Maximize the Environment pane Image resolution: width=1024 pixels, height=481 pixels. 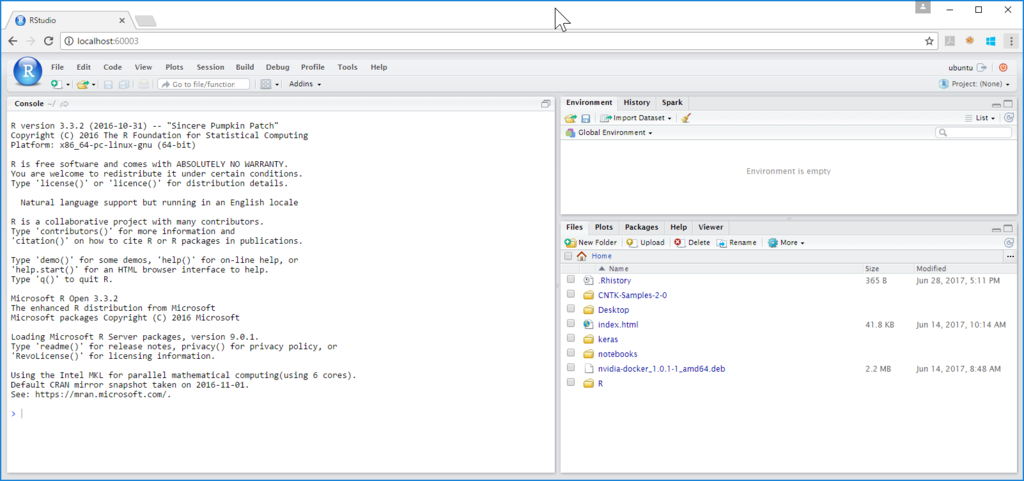click(x=1008, y=104)
